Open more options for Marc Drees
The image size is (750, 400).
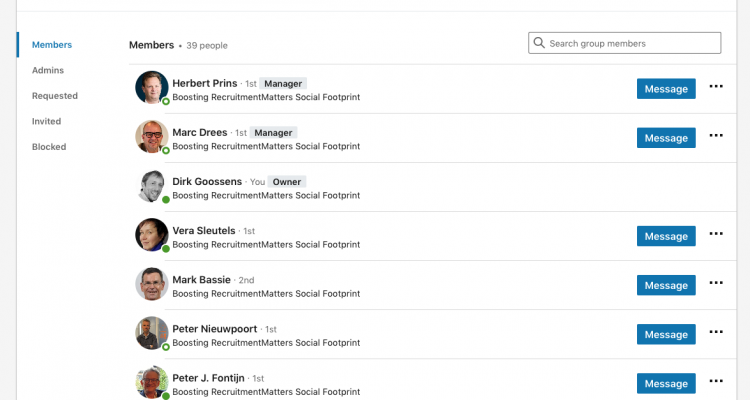(x=716, y=136)
